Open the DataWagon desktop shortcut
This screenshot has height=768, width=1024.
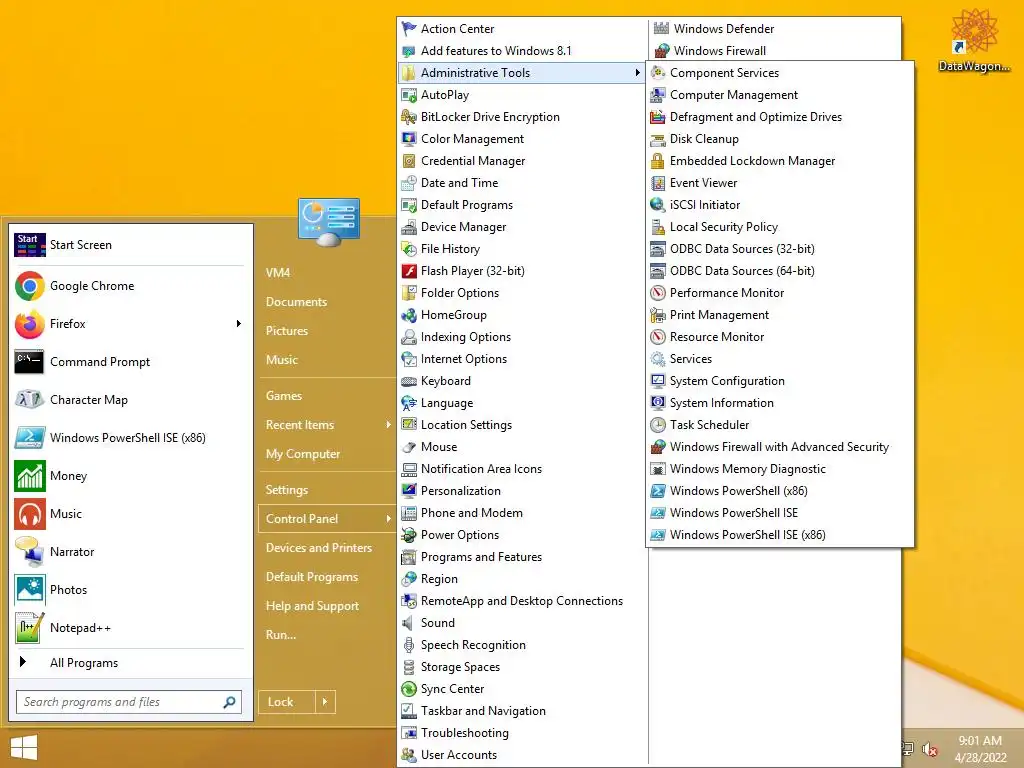tap(974, 39)
